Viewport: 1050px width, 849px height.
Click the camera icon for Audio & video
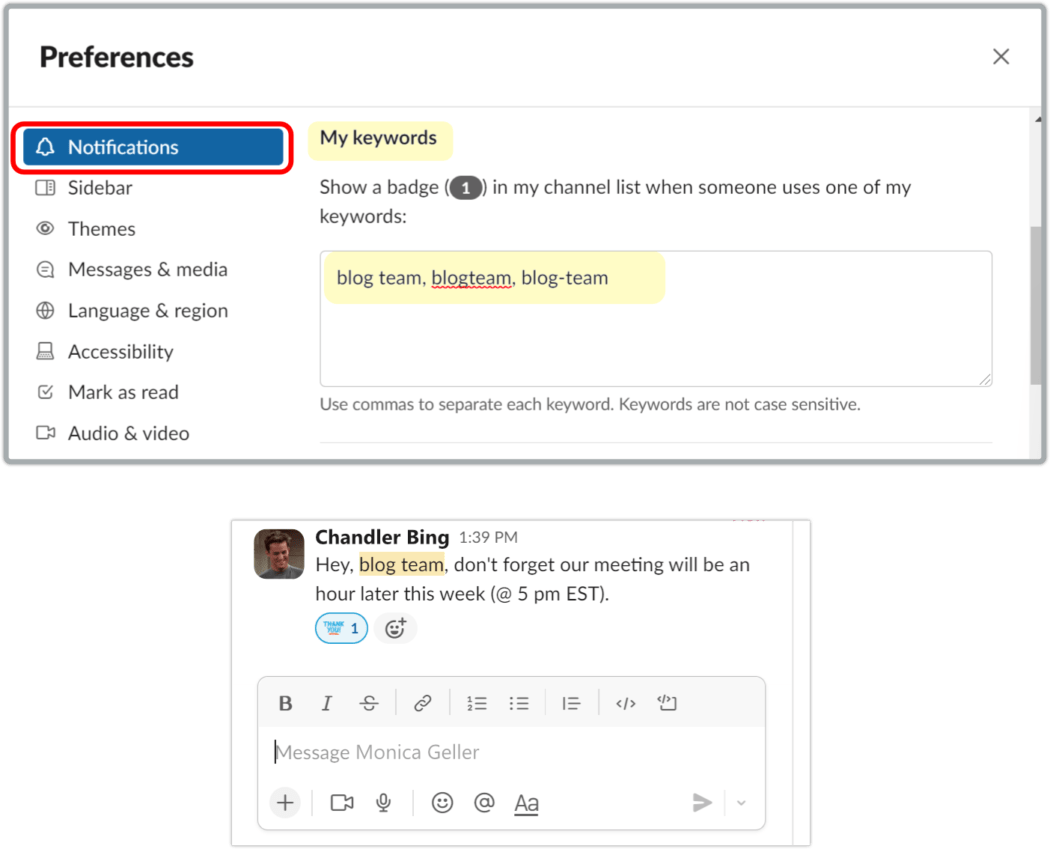45,433
